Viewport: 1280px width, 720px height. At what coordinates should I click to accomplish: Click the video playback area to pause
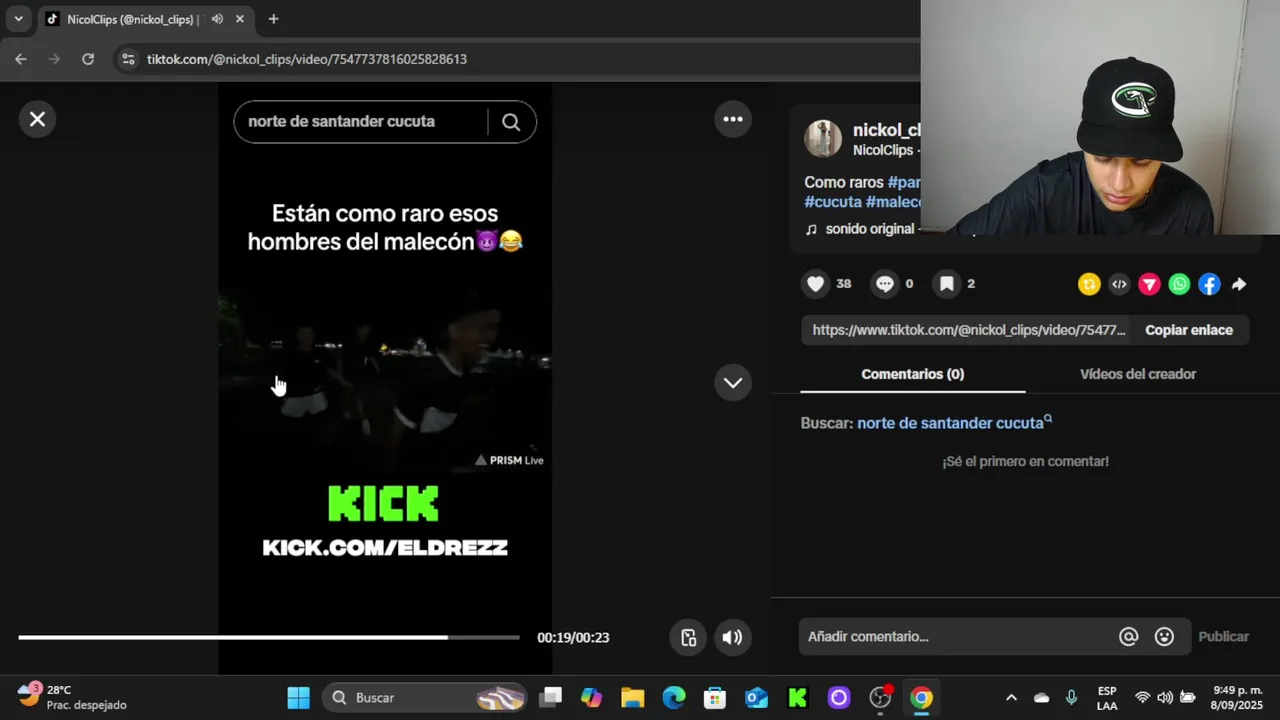pyautogui.click(x=385, y=380)
